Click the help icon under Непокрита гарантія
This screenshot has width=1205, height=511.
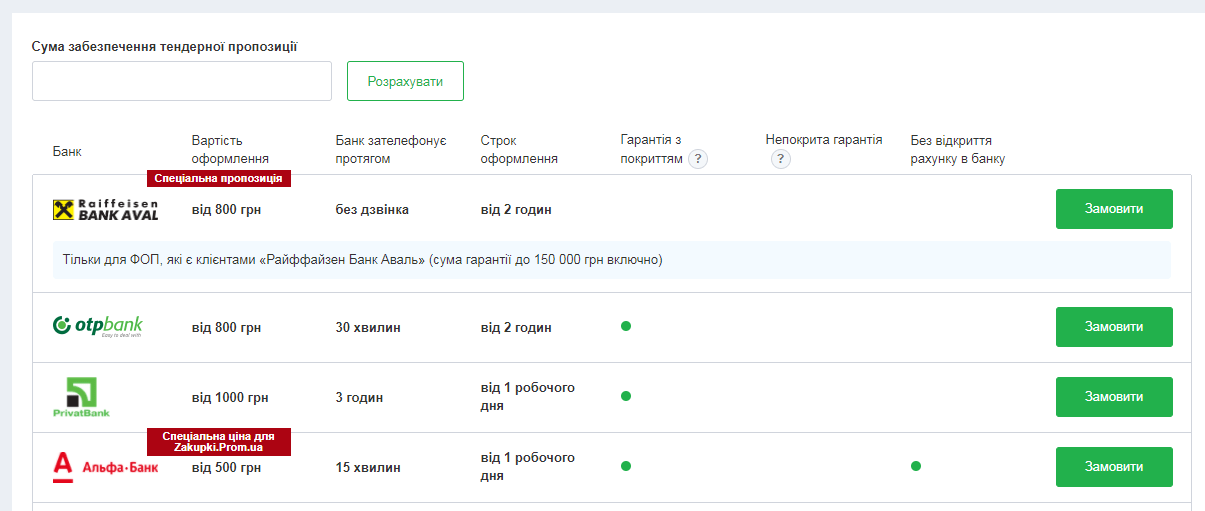pyautogui.click(x=781, y=159)
